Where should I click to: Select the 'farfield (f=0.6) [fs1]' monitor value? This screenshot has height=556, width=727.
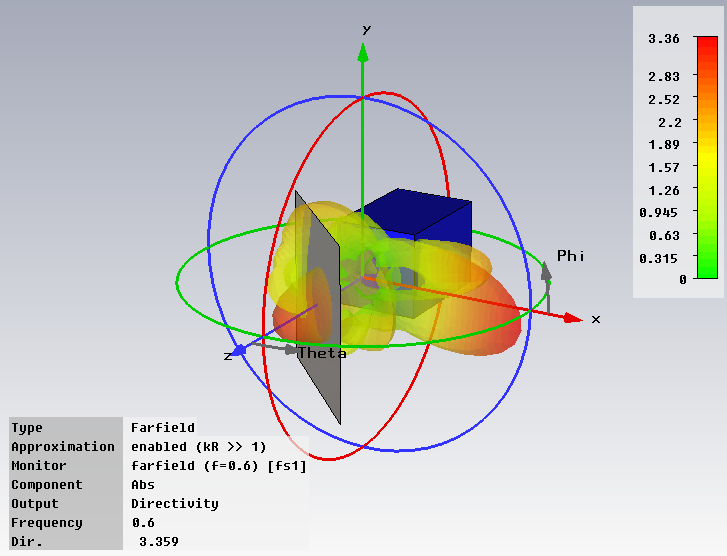(x=219, y=466)
